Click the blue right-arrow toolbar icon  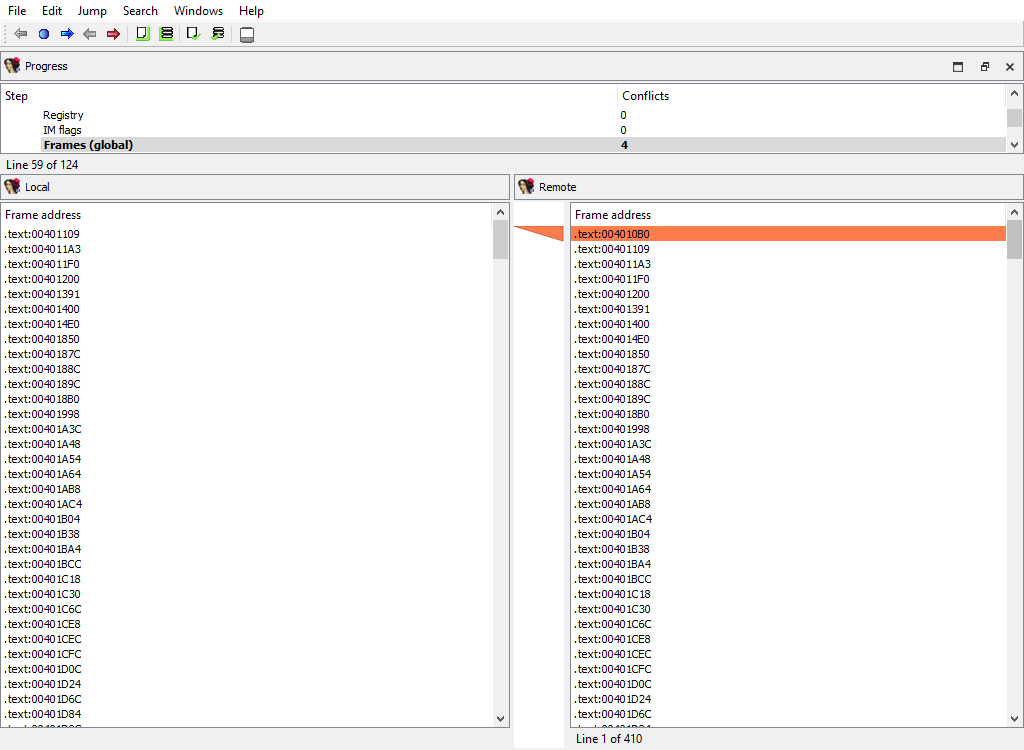(67, 34)
